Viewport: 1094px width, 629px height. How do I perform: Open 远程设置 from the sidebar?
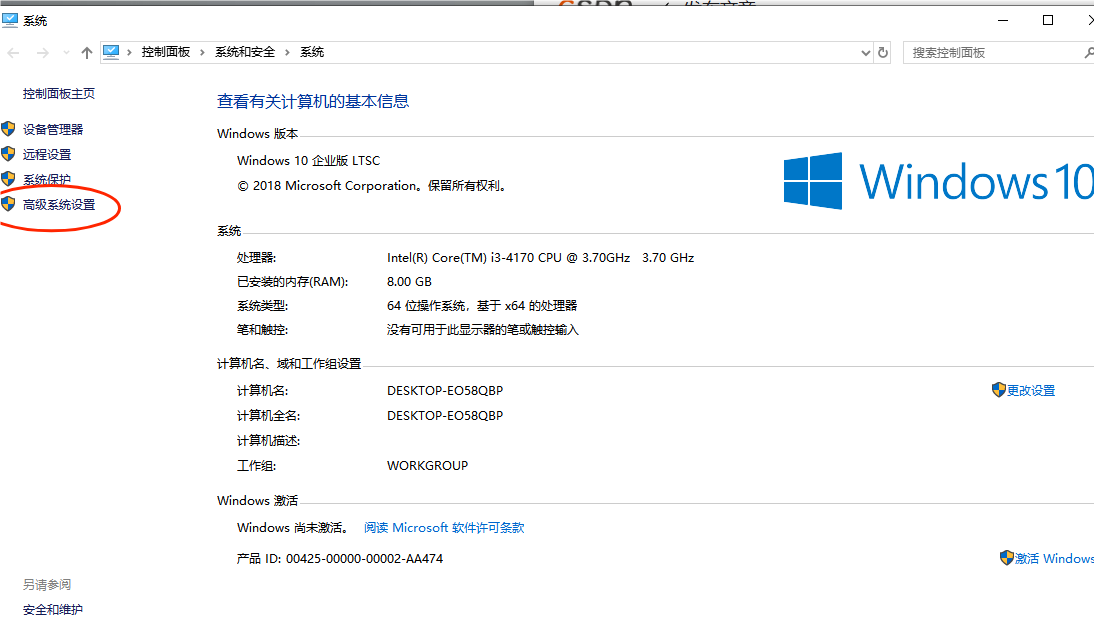coord(47,154)
